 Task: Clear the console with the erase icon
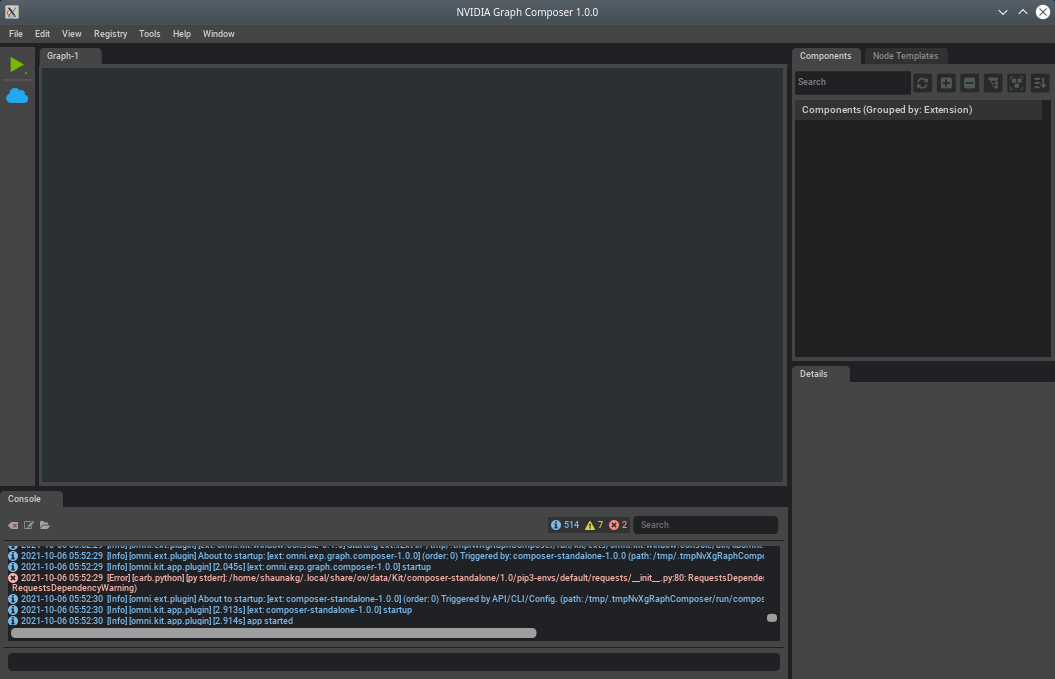click(14, 525)
